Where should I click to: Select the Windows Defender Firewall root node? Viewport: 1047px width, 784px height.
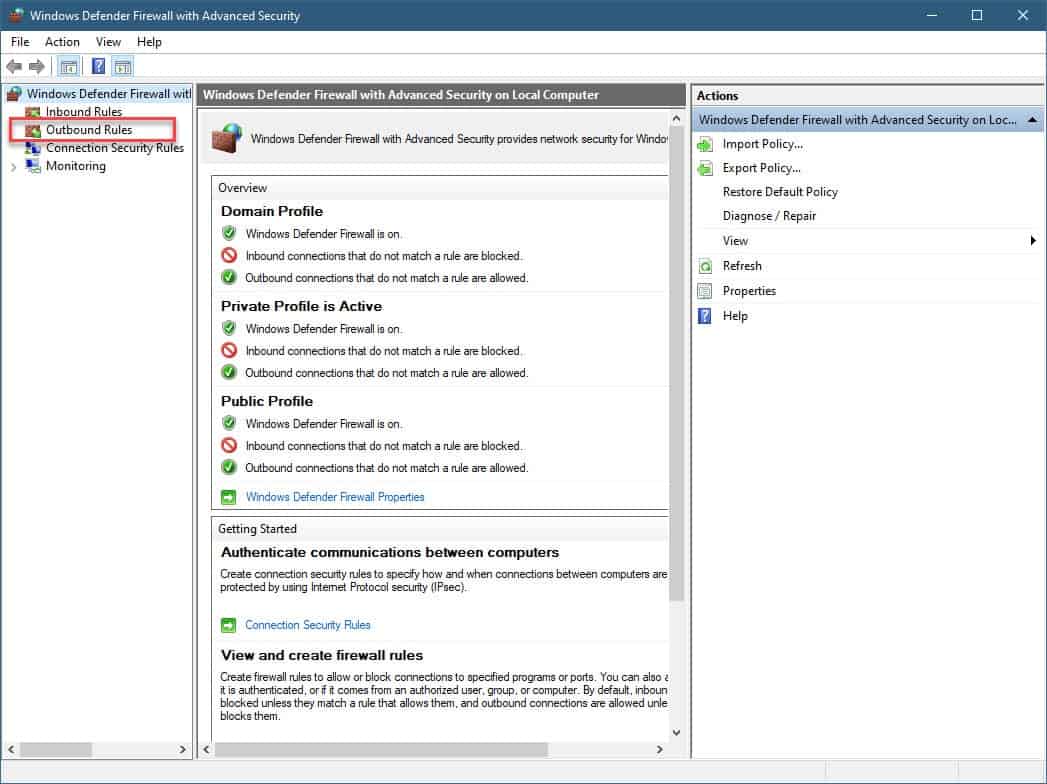click(108, 94)
